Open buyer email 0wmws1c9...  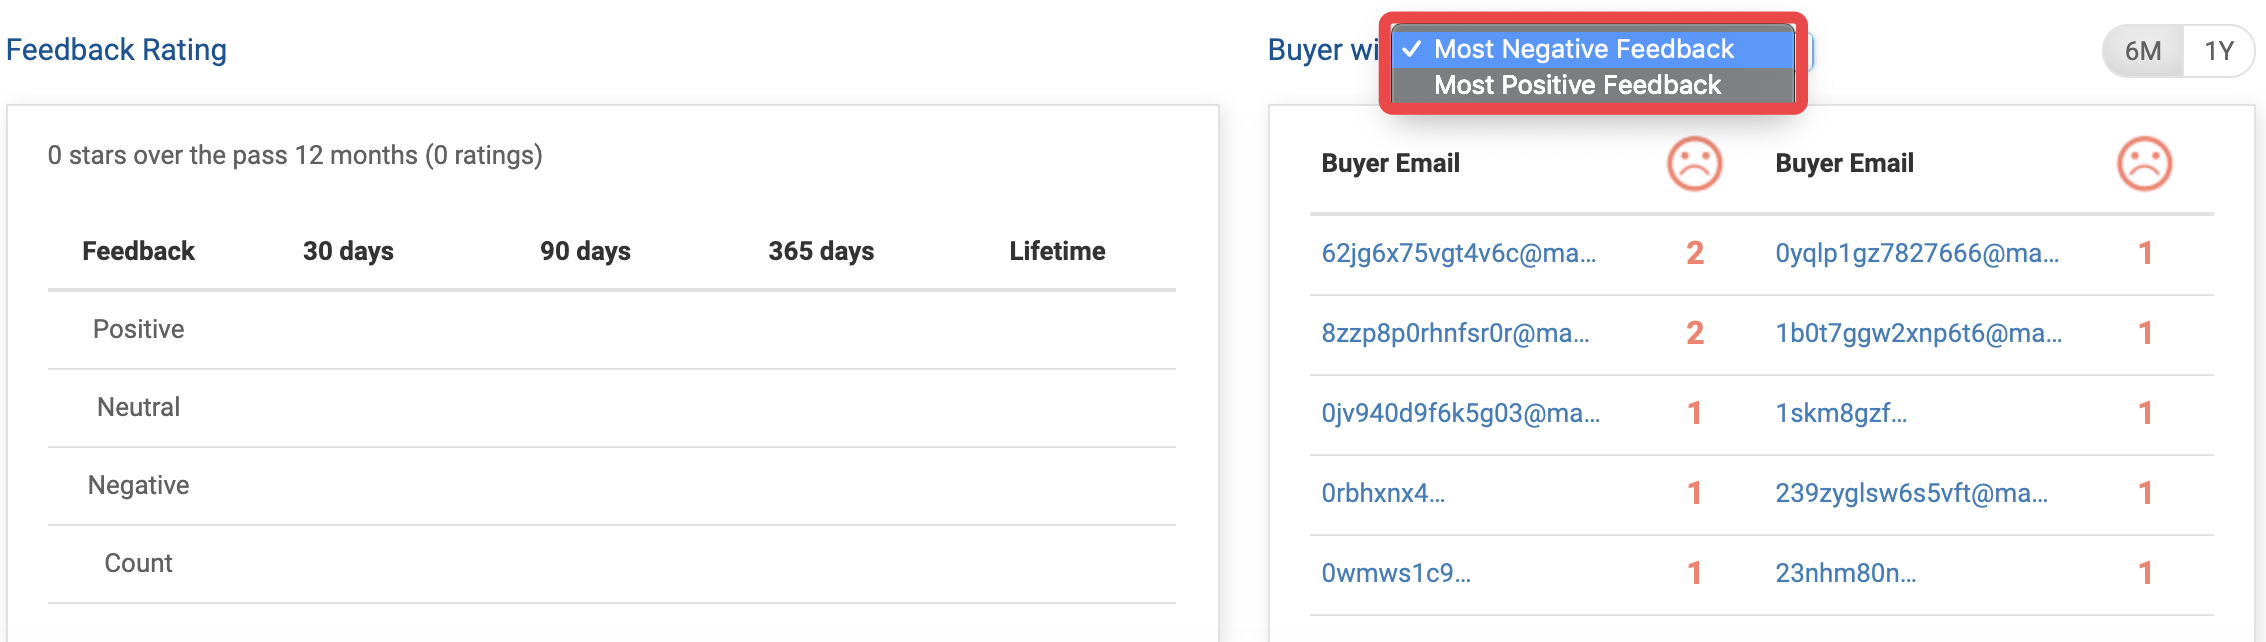point(1396,573)
